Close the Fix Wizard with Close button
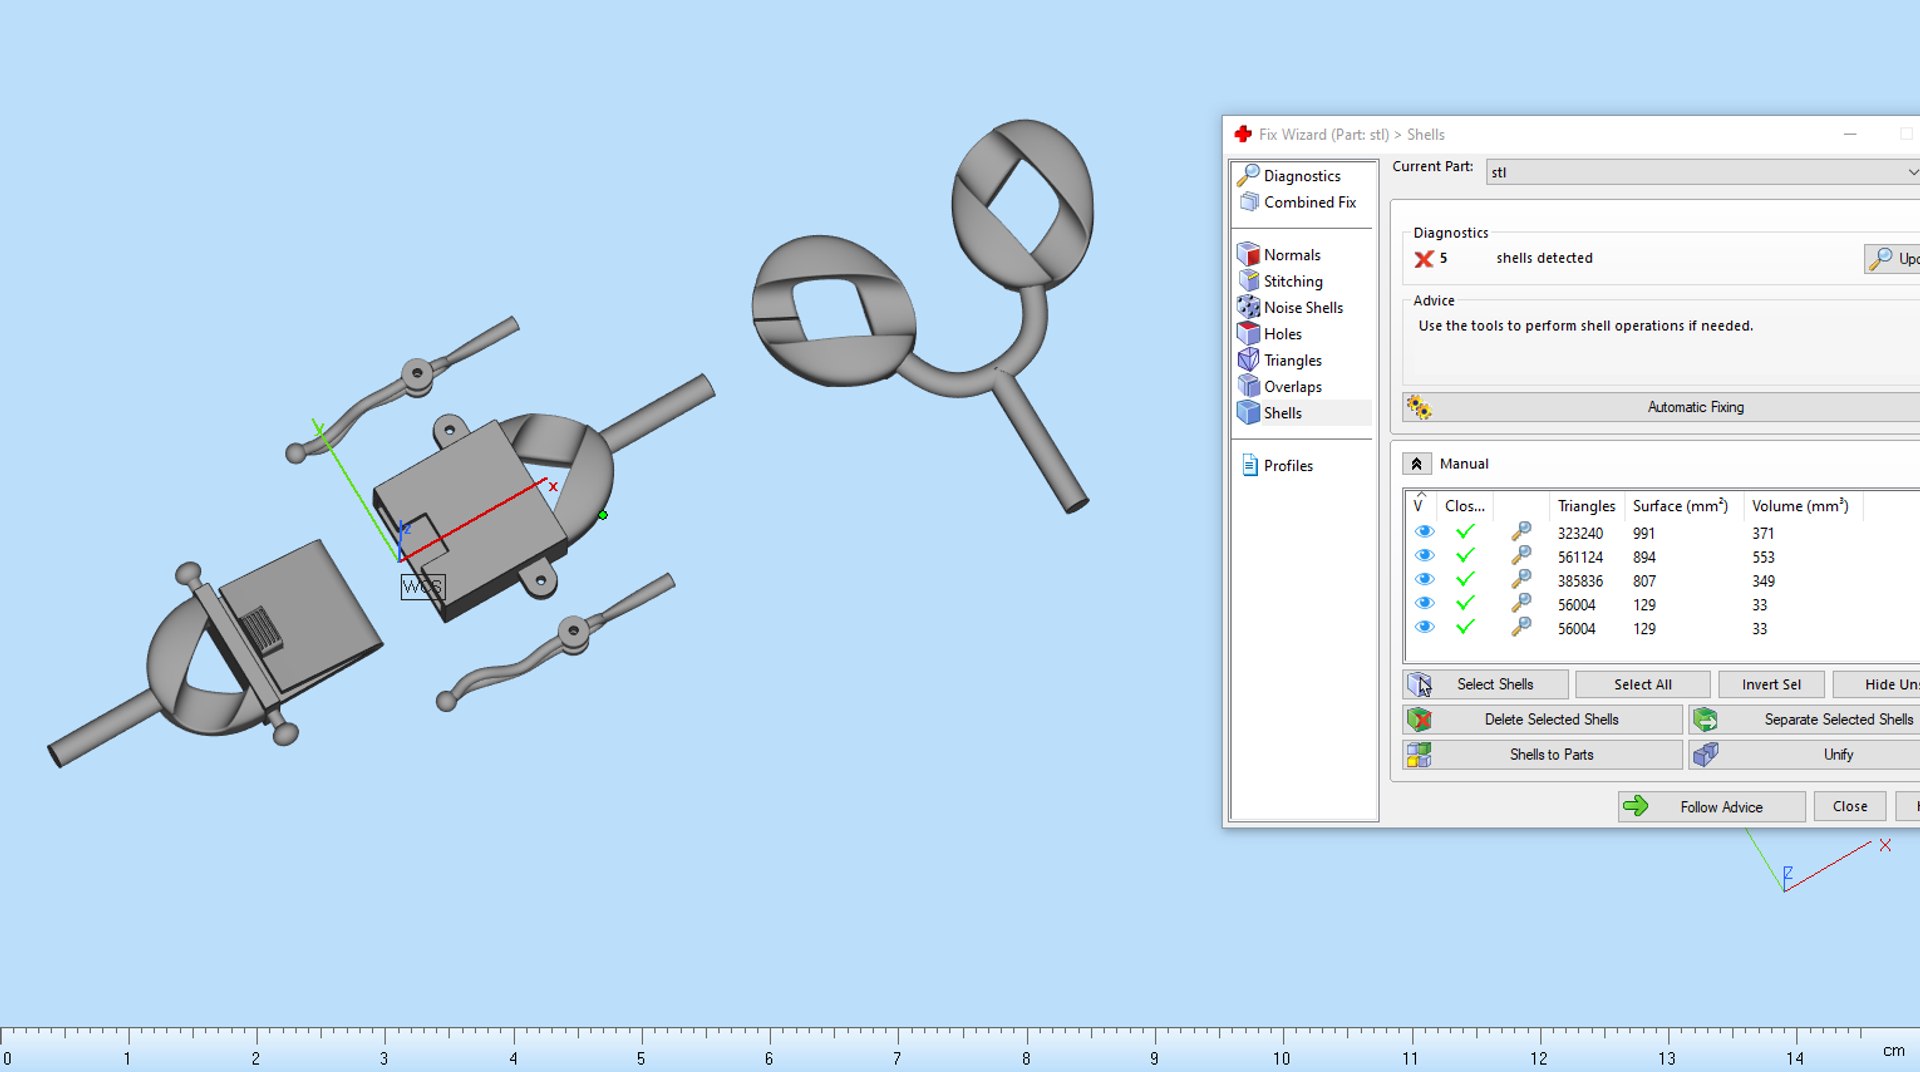The width and height of the screenshot is (1920, 1072). (x=1849, y=806)
